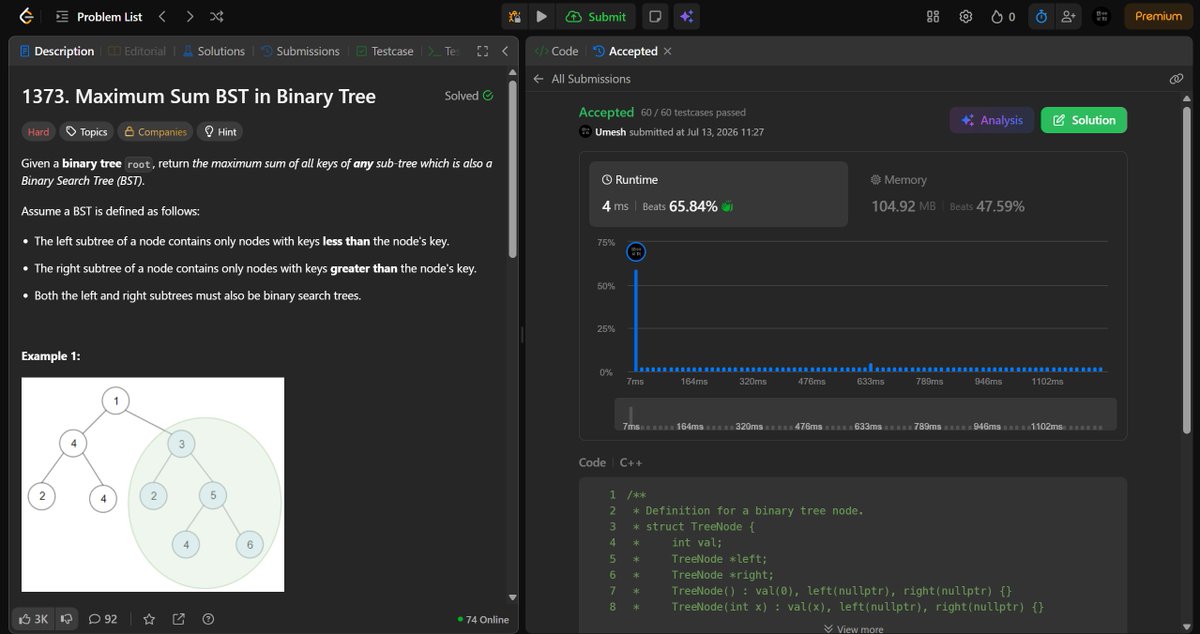This screenshot has height=634, width=1200.
Task: Reveal the Hint
Action: point(219,132)
